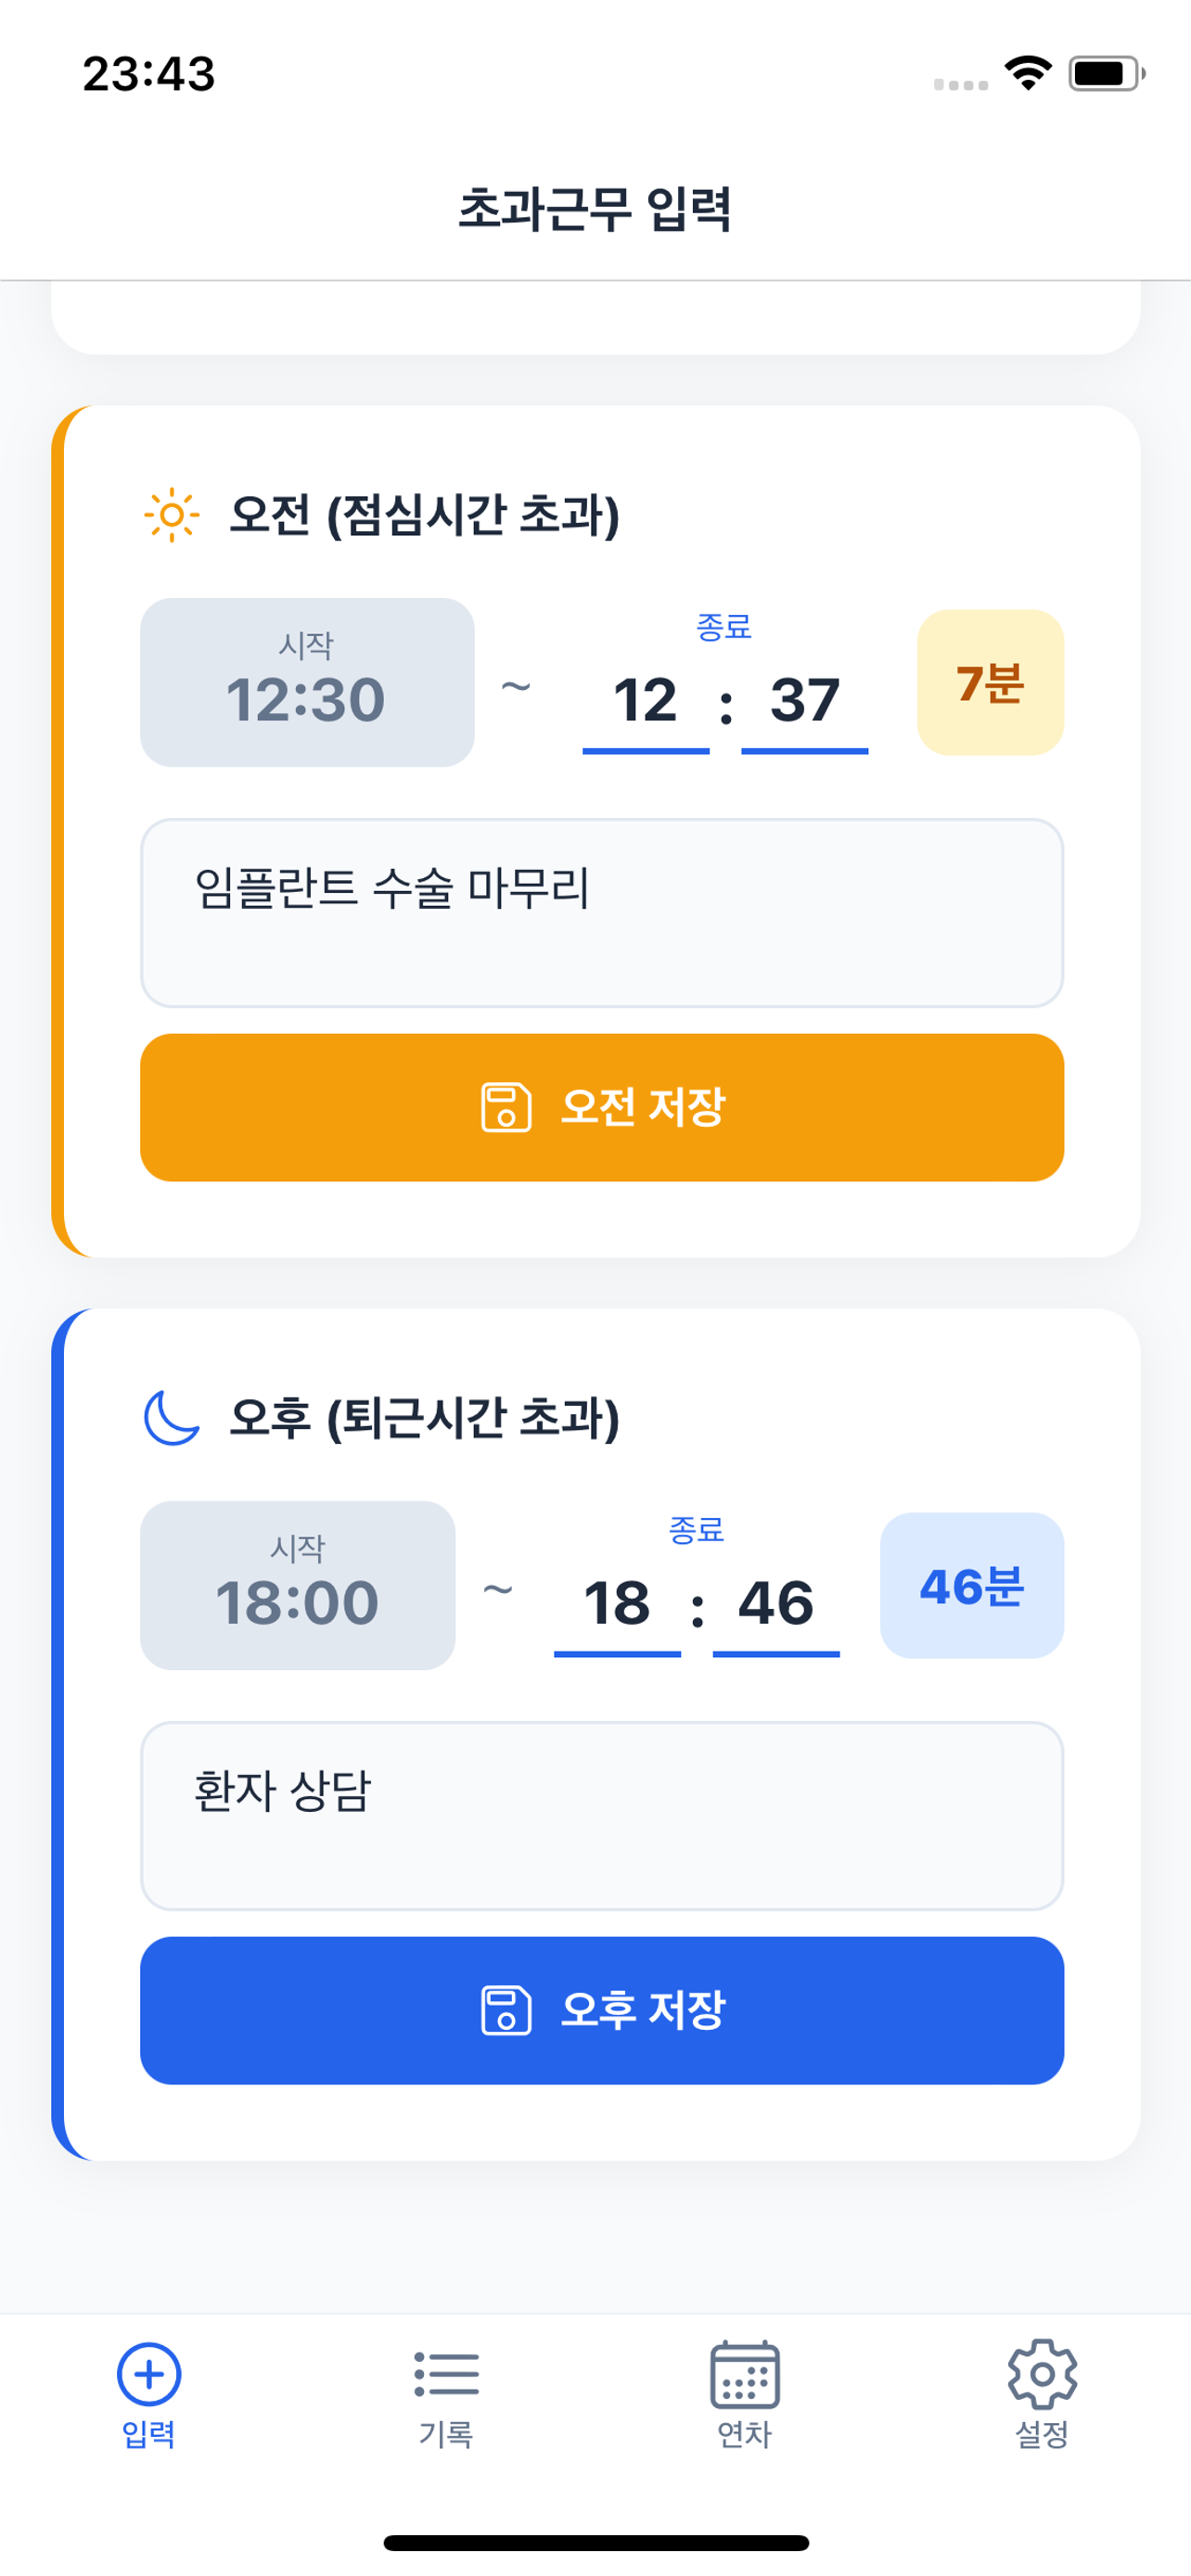Image resolution: width=1191 pixels, height=2576 pixels.
Task: Click the blue 46분 duration badge
Action: [973, 1585]
